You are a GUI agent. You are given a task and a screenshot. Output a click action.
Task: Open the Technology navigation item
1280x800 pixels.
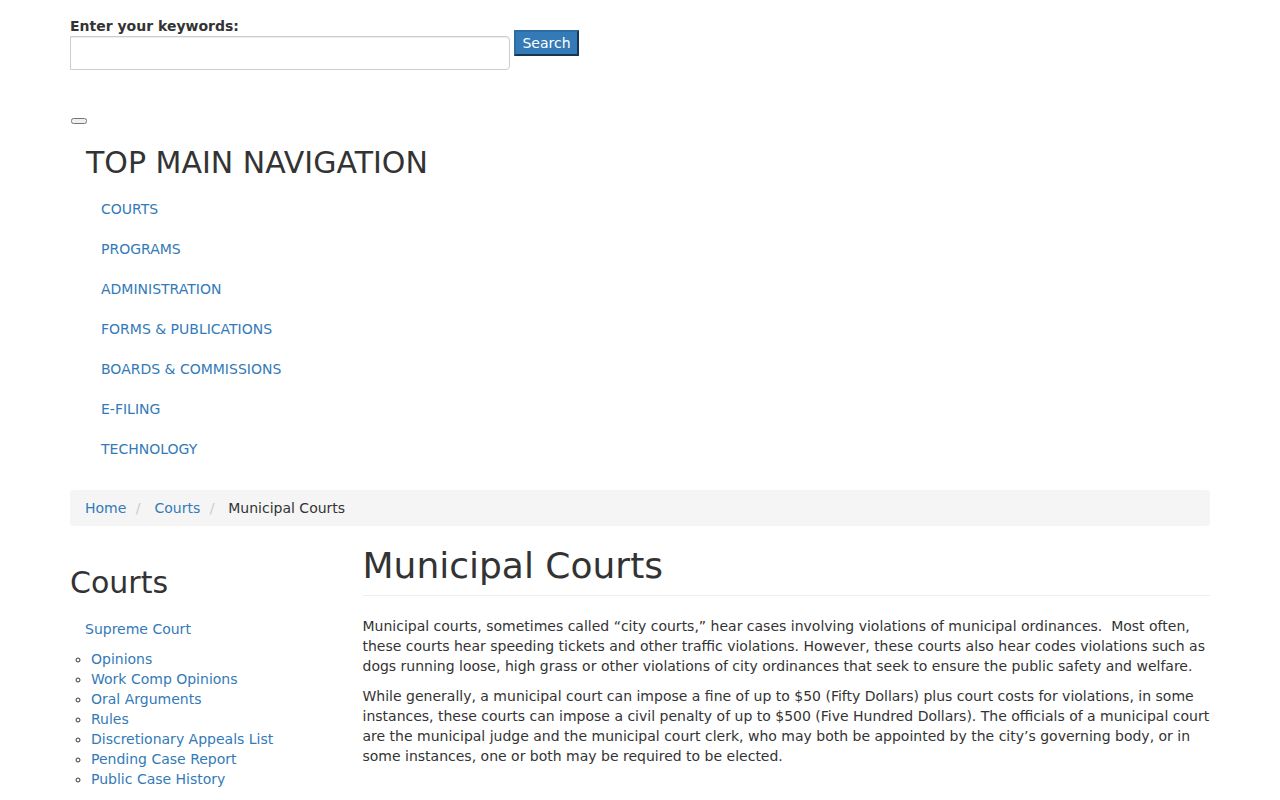(149, 449)
